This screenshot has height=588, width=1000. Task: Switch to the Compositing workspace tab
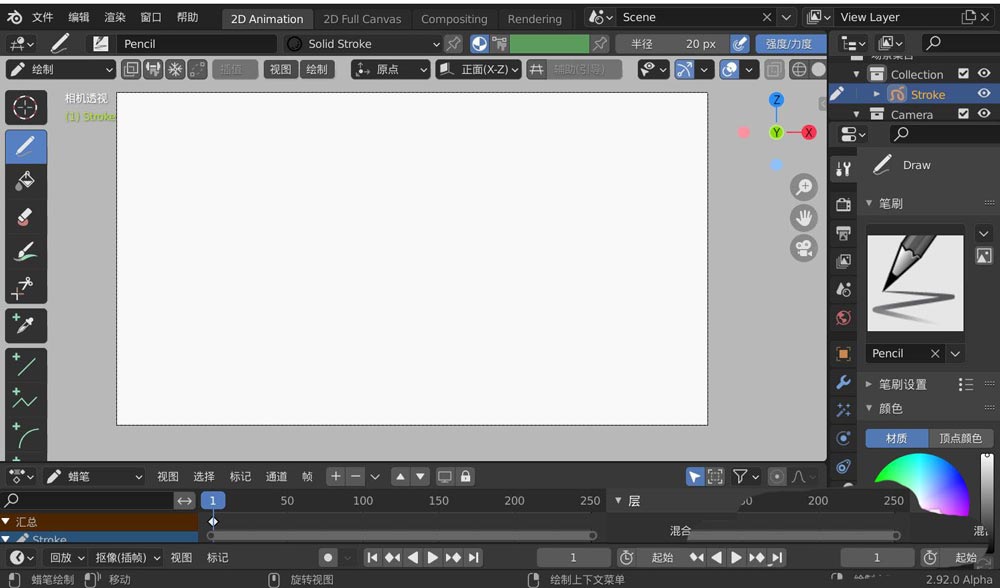pos(454,18)
